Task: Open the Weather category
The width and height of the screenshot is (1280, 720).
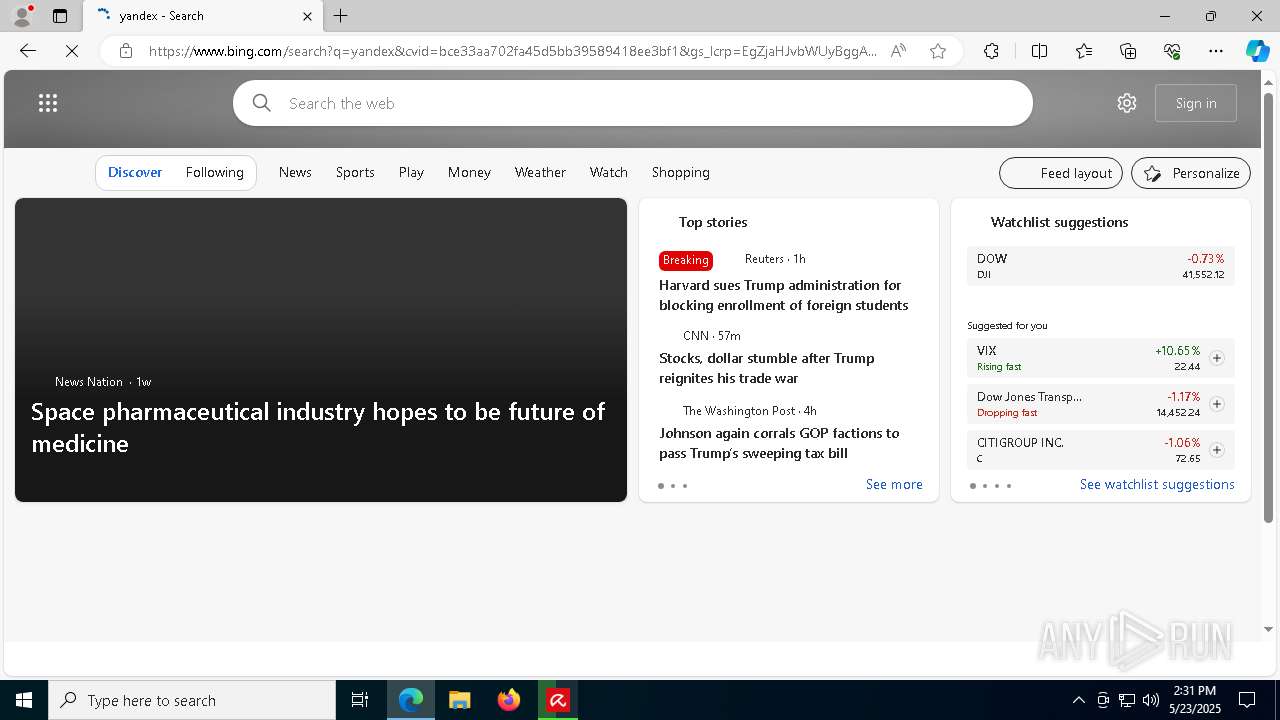Action: [540, 172]
